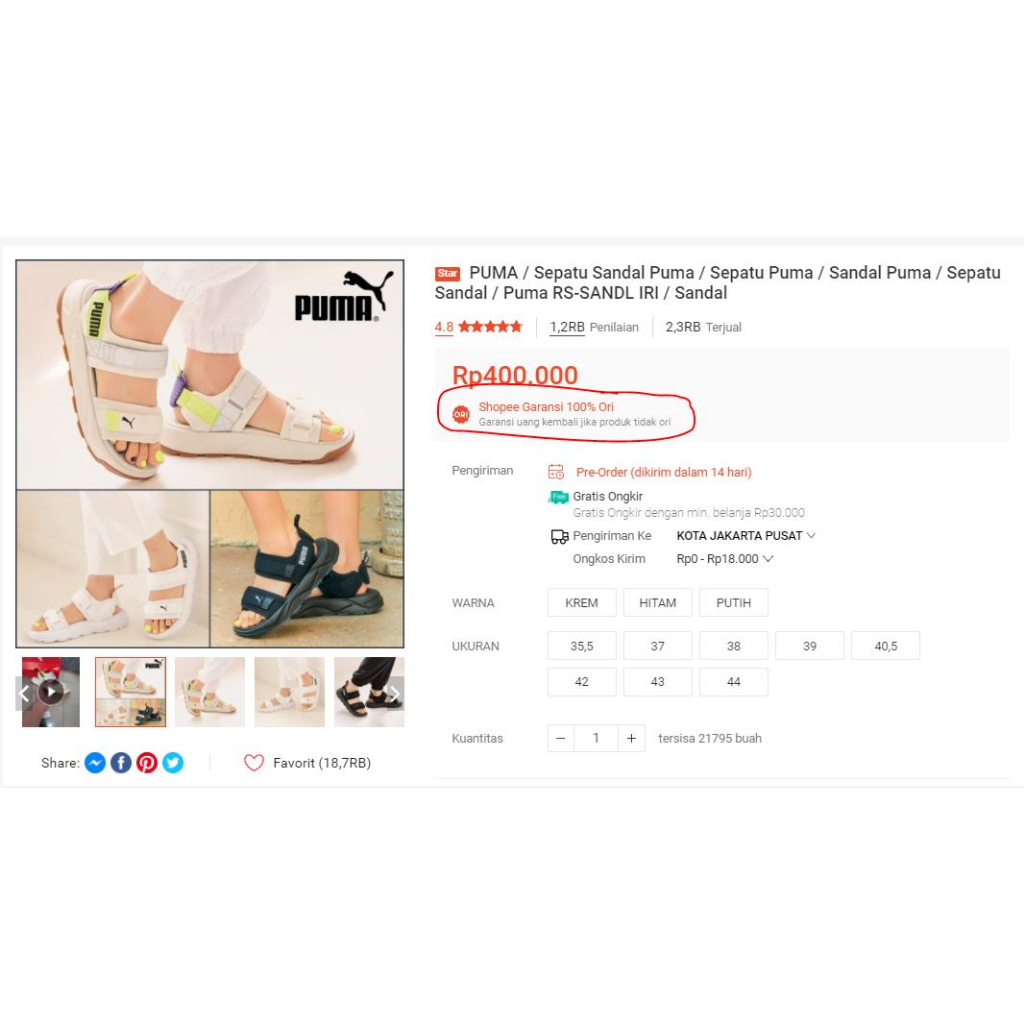This screenshot has width=1024, height=1024.
Task: Share product on Twitter
Action: point(173,763)
